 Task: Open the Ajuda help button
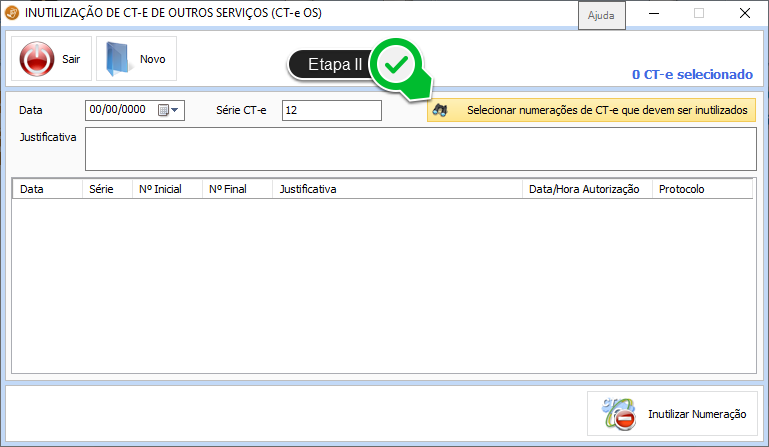tap(601, 16)
